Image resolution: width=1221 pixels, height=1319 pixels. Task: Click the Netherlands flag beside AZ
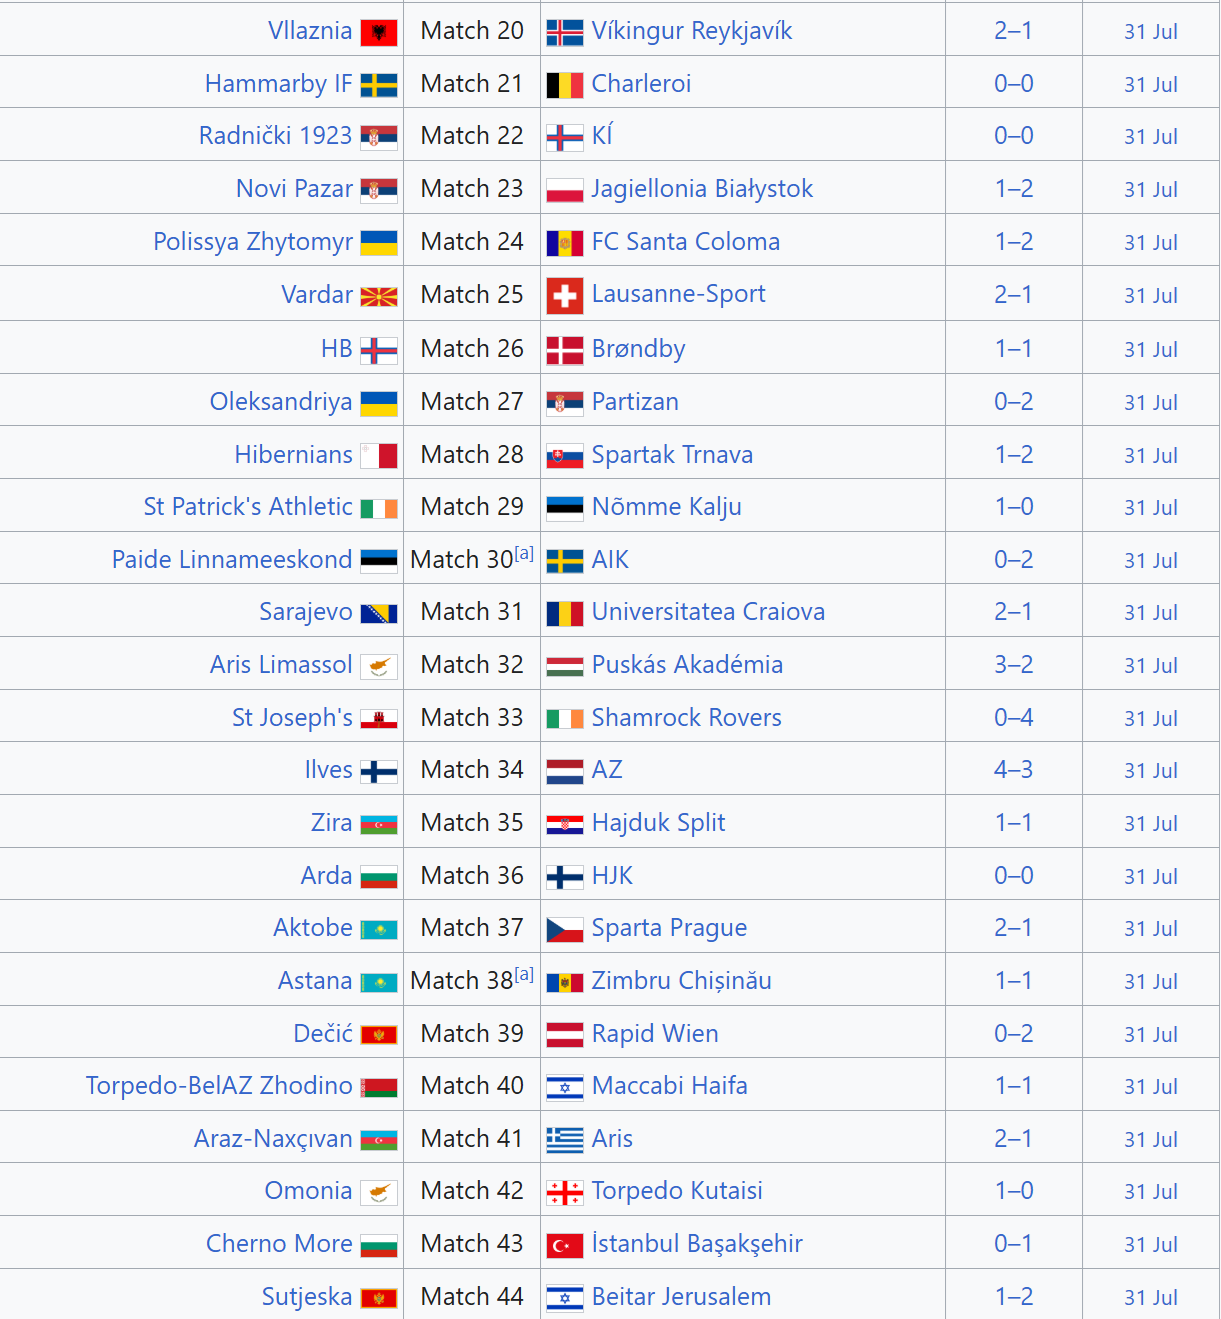click(565, 771)
